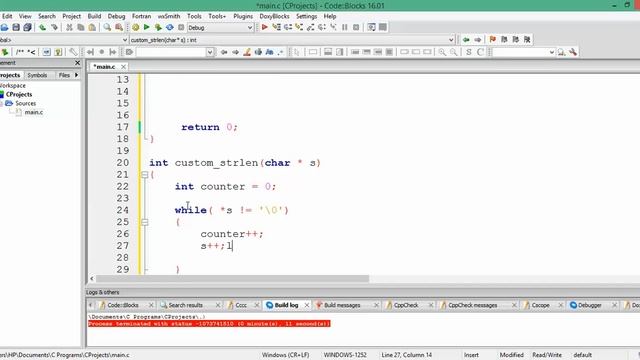
Task: Pause the debugger with break icon
Action: pos(344,27)
